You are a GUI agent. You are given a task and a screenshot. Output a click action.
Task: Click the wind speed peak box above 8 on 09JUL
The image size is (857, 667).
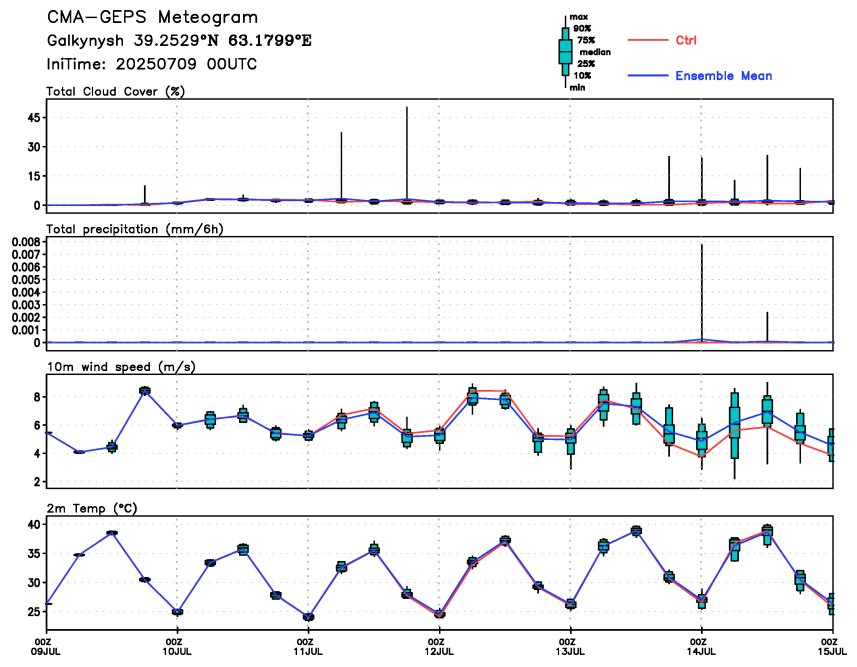tap(145, 390)
